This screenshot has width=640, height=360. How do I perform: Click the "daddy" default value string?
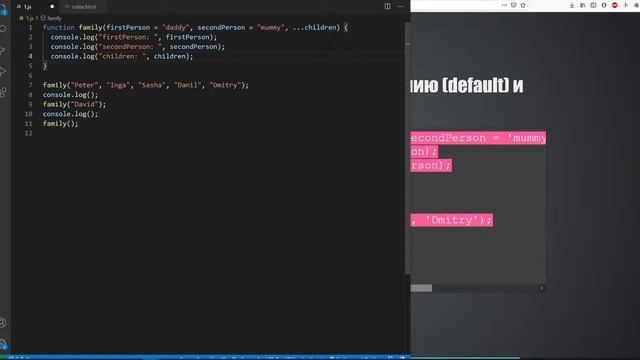coord(176,27)
